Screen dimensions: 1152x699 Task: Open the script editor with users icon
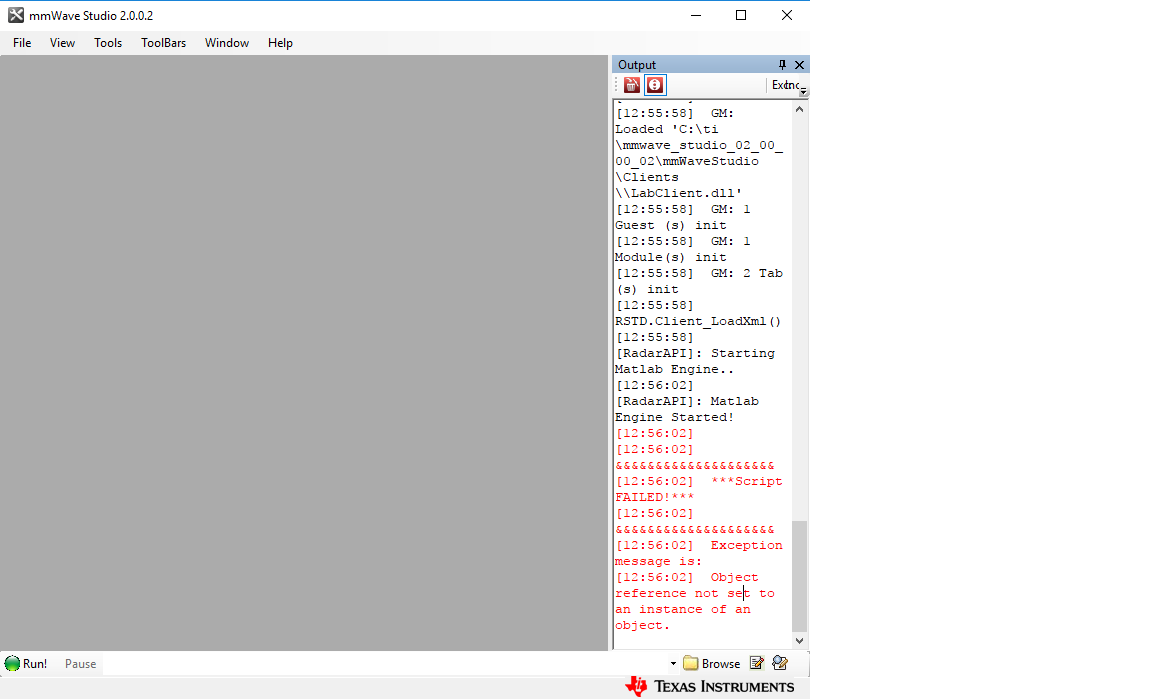[780, 664]
